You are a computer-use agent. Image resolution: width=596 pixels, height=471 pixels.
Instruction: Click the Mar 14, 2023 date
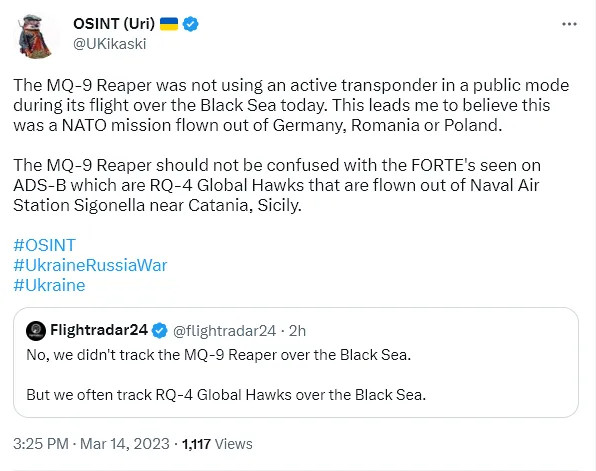coord(125,444)
